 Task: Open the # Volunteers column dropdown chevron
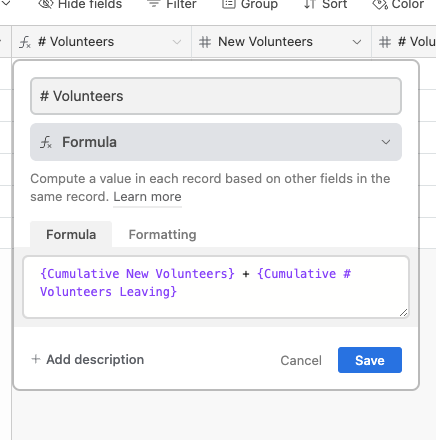[177, 42]
